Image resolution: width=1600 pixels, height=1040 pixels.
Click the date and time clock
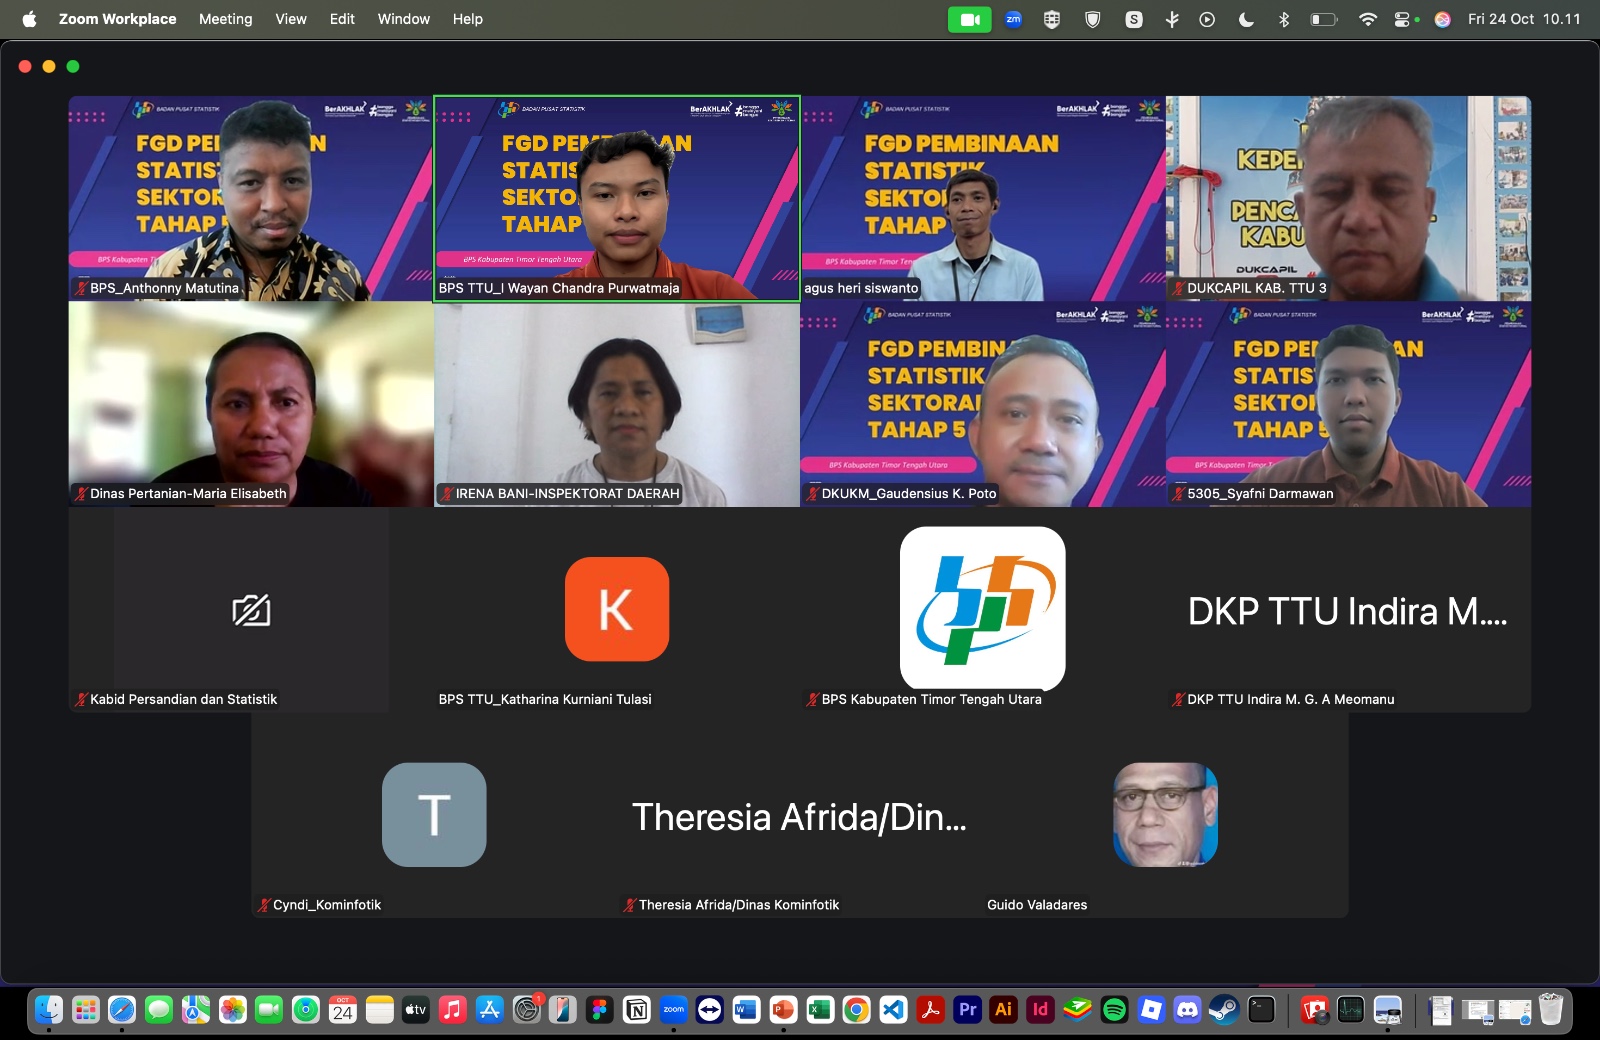pos(1523,19)
